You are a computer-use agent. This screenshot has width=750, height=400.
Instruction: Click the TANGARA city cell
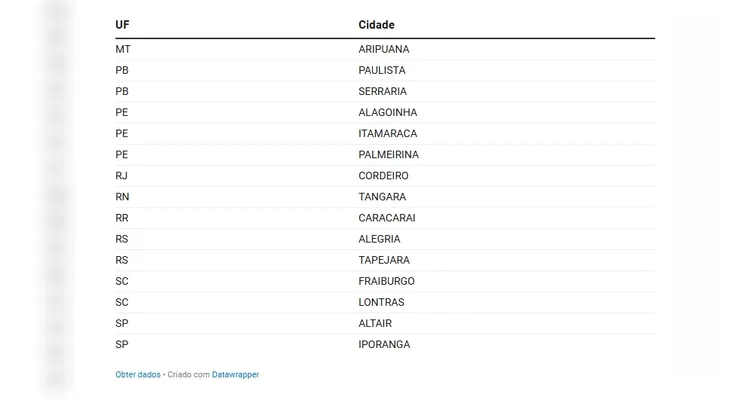382,197
